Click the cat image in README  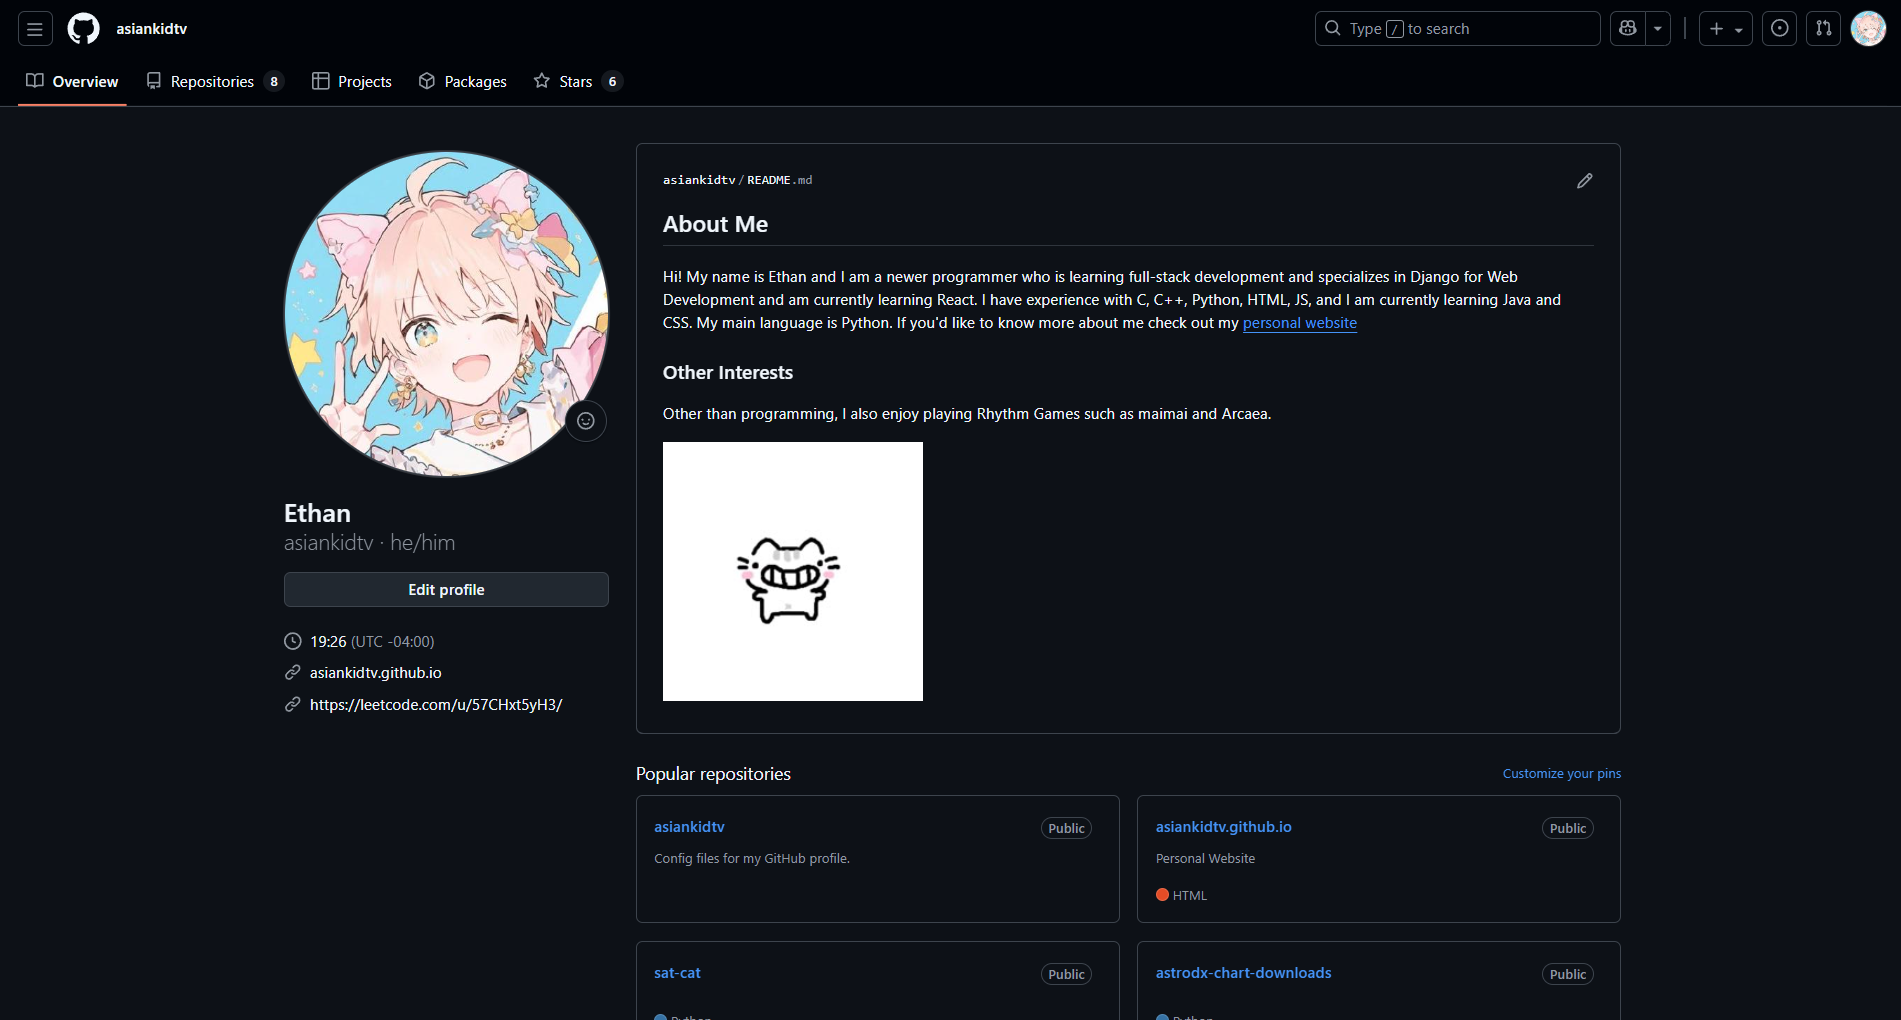click(792, 572)
